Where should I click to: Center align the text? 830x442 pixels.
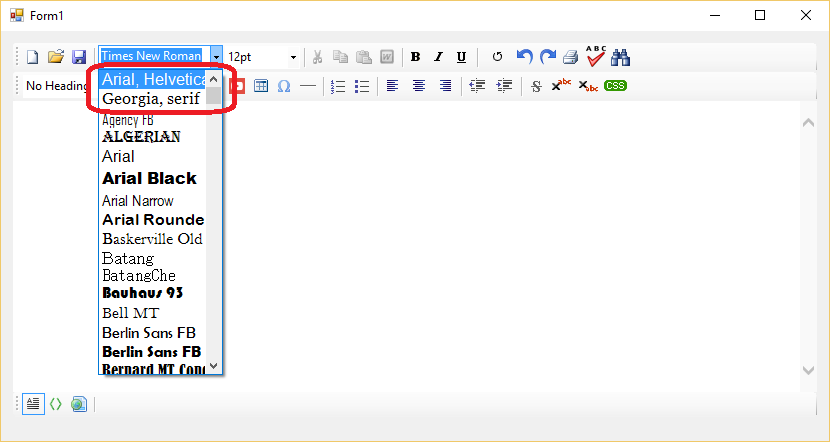(419, 86)
